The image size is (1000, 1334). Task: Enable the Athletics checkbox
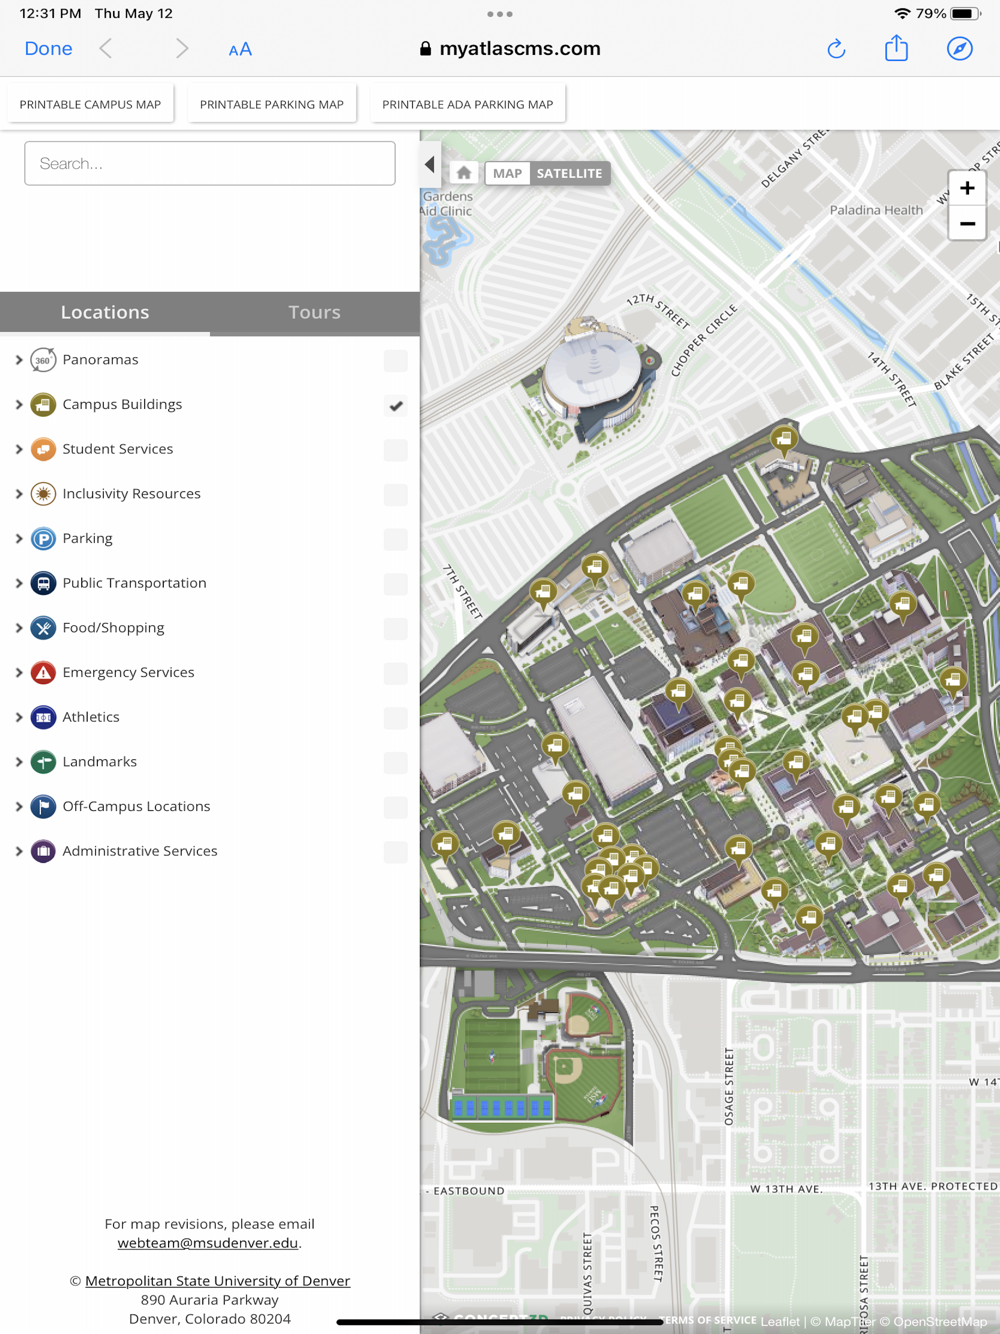396,717
